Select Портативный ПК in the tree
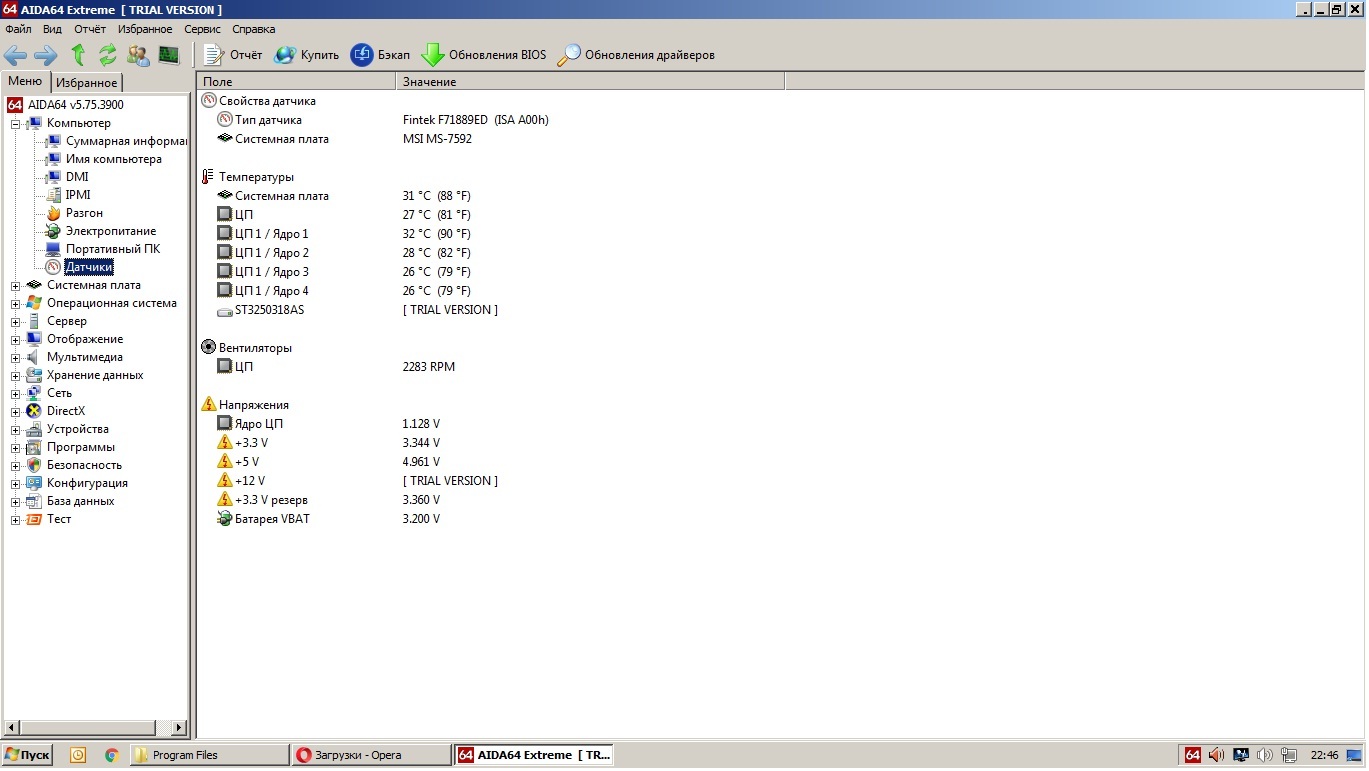This screenshot has width=1369, height=771. pyautogui.click(x=113, y=249)
